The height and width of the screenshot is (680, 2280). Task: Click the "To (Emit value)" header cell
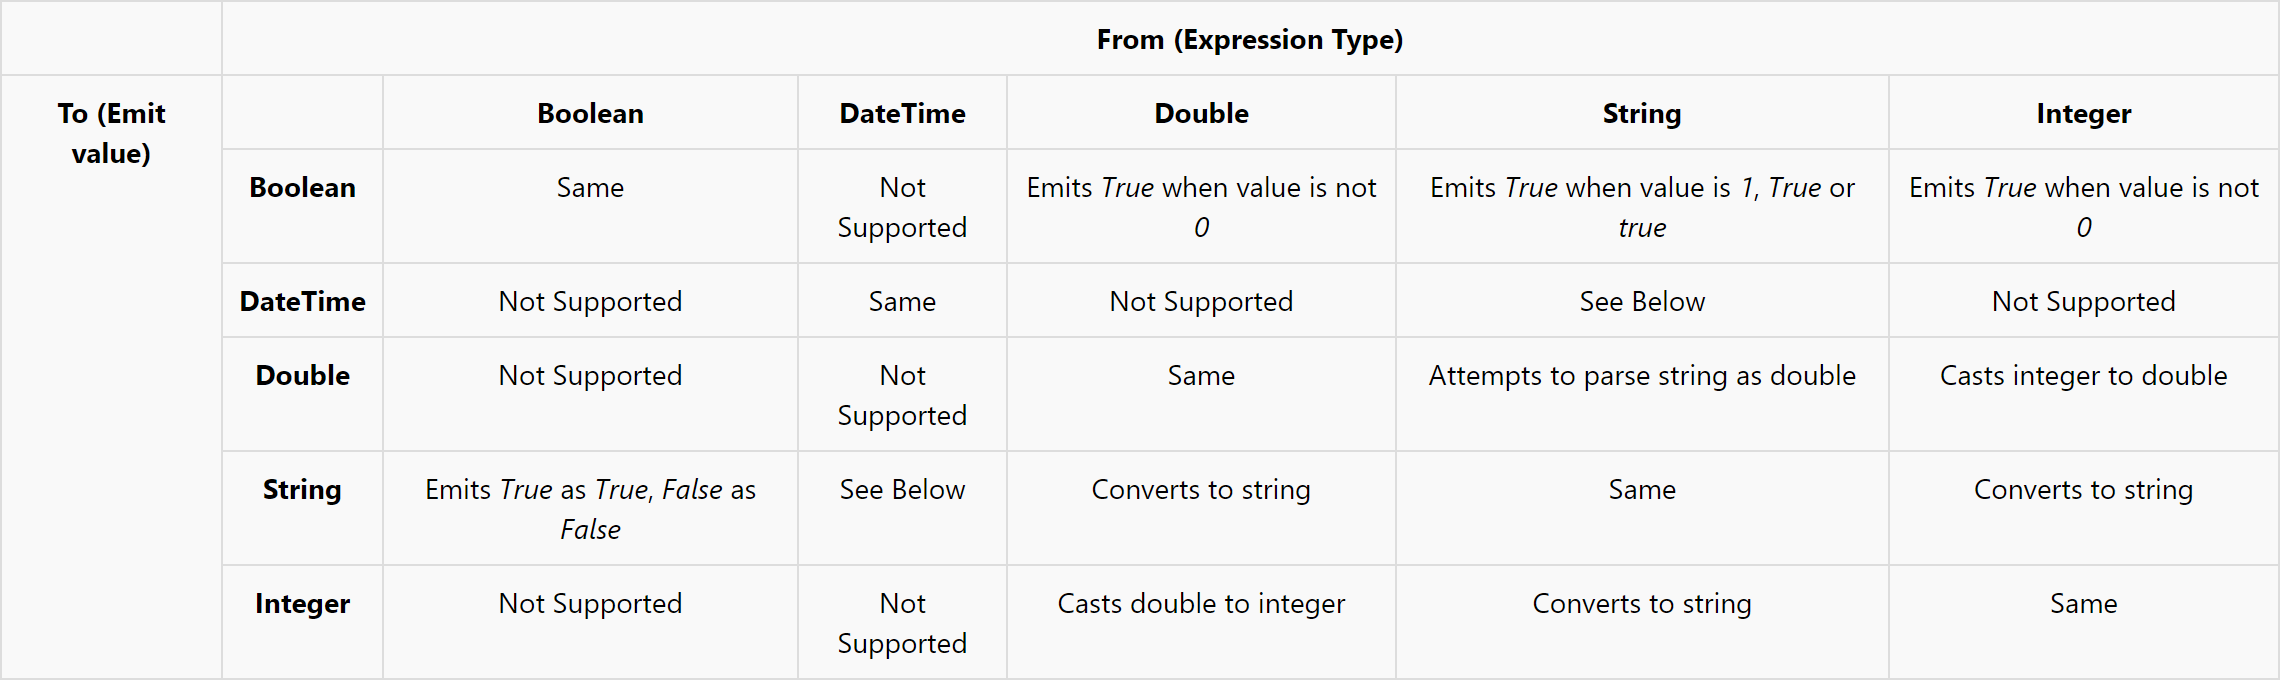click(x=111, y=133)
